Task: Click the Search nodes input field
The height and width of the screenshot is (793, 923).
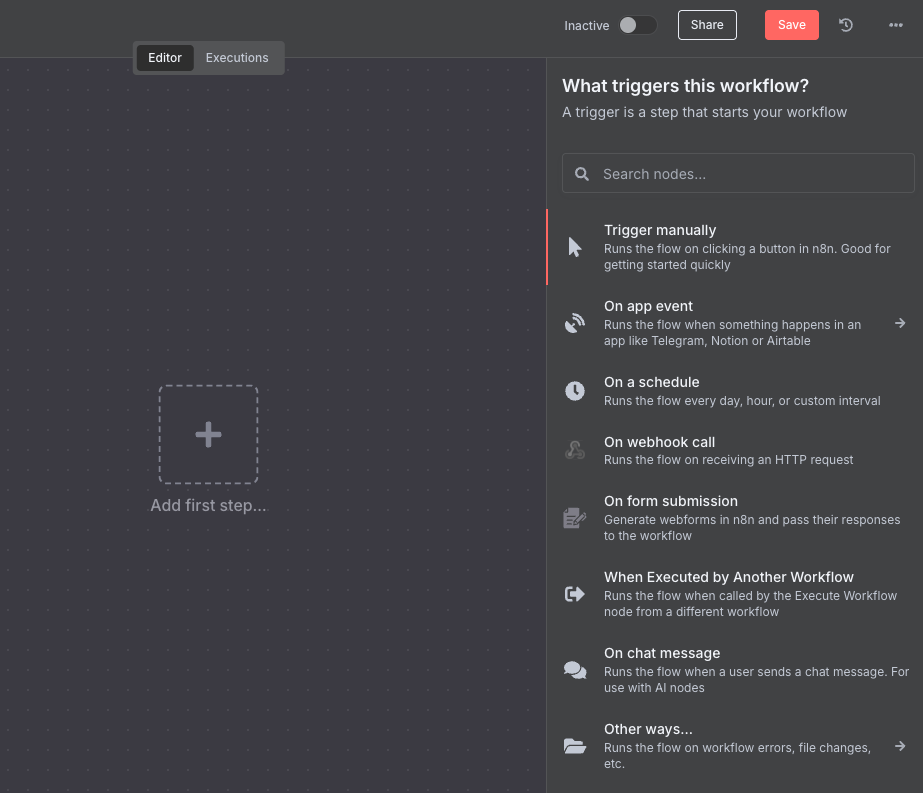Action: click(x=750, y=174)
